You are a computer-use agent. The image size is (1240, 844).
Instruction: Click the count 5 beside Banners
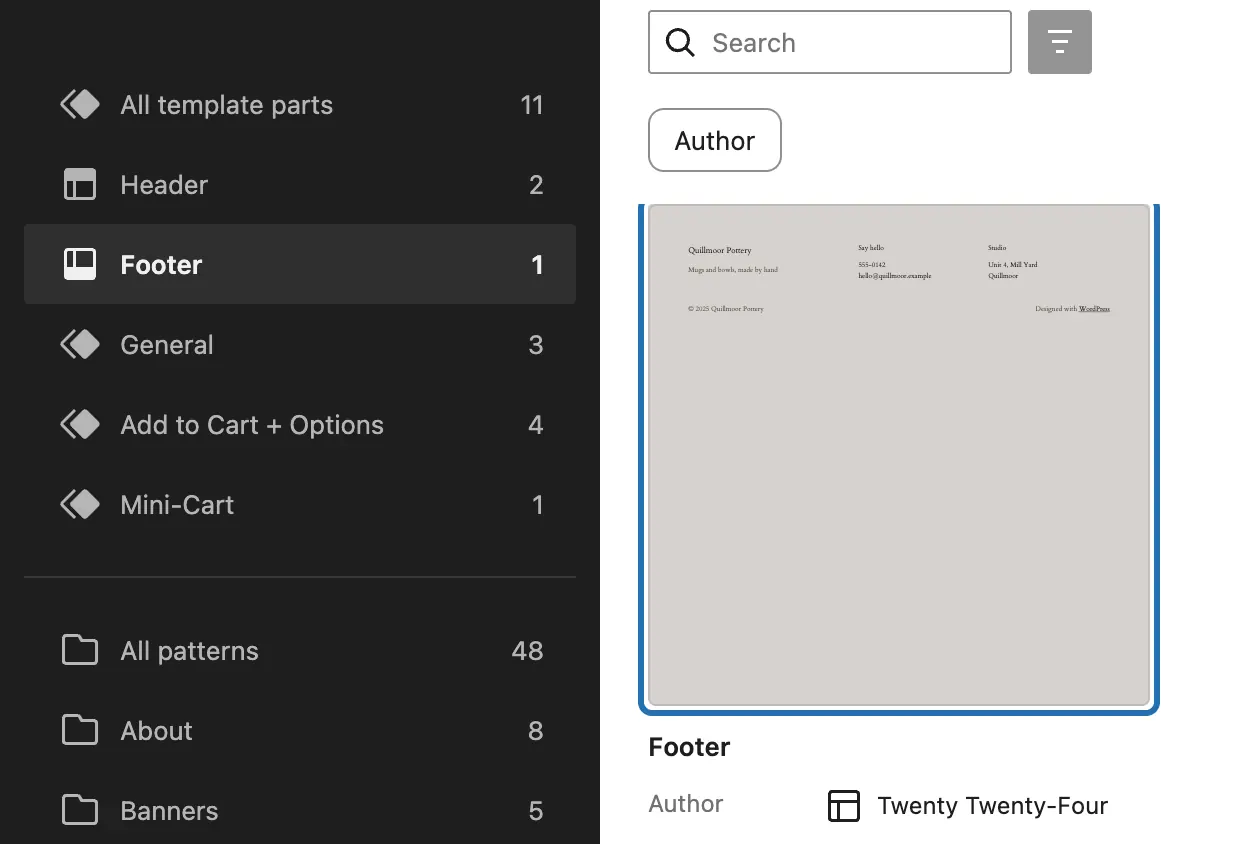click(x=536, y=811)
